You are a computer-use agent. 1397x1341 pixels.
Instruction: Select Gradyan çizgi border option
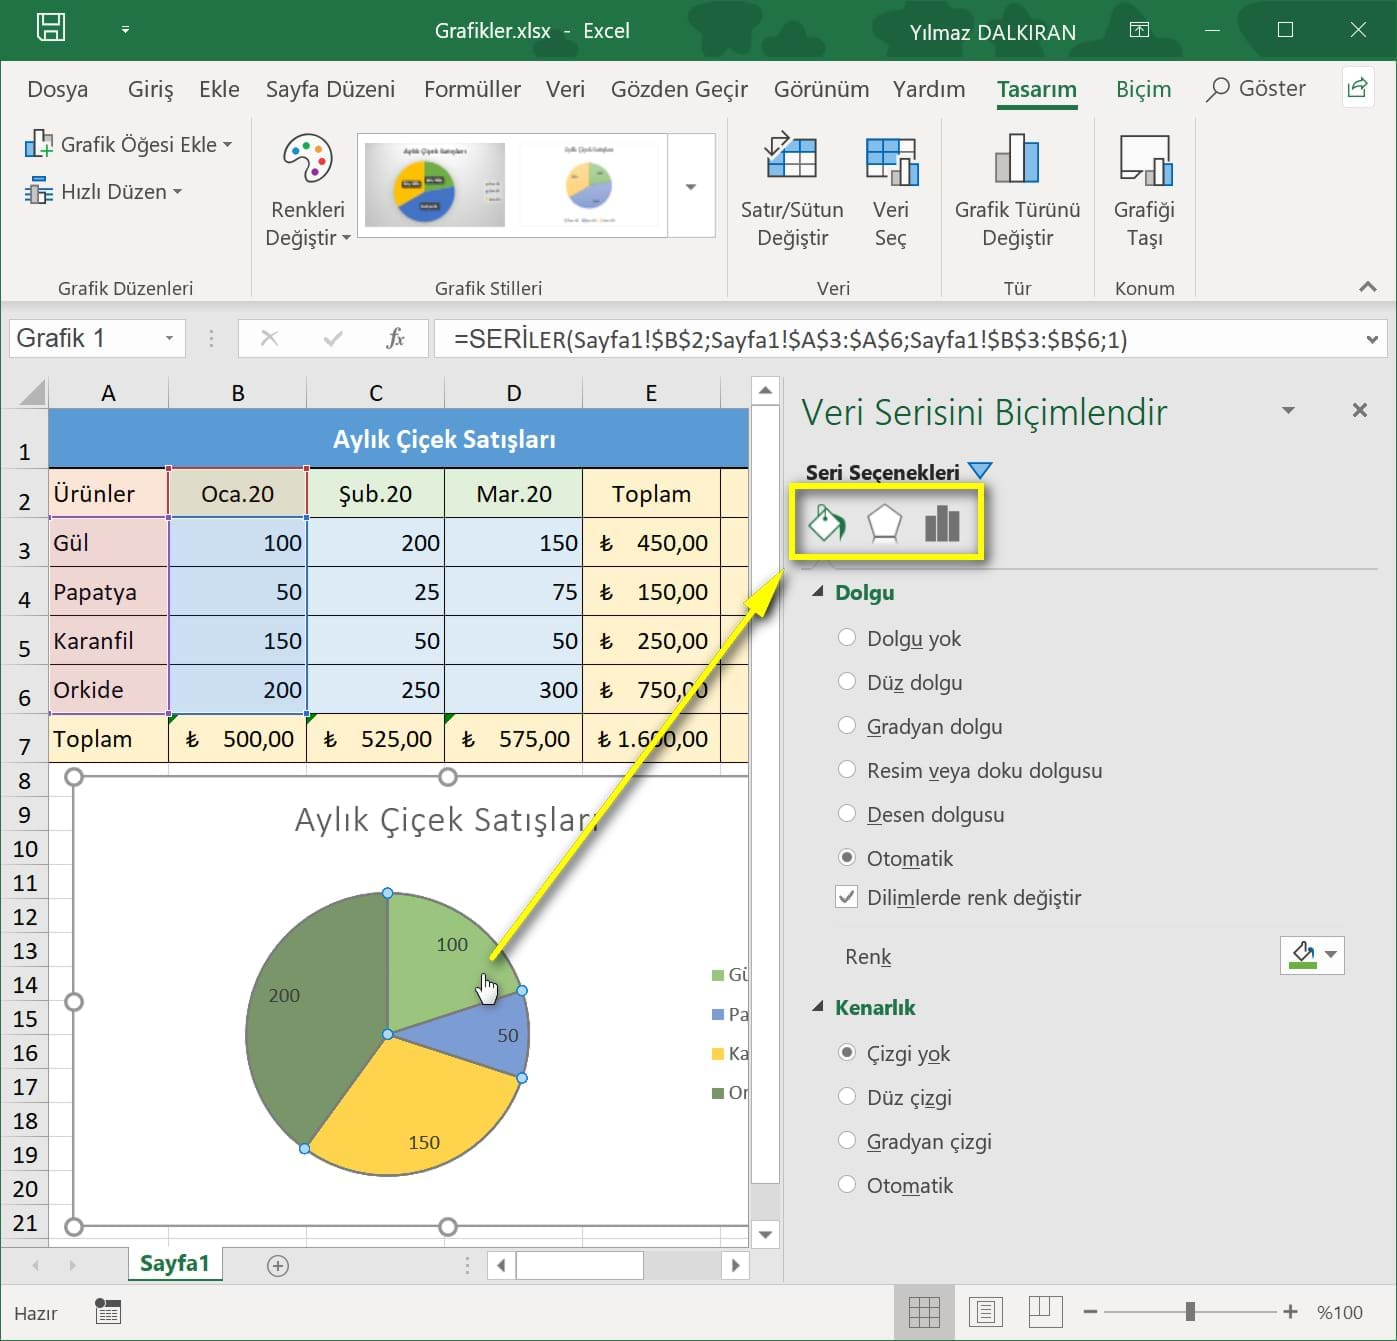(847, 1140)
